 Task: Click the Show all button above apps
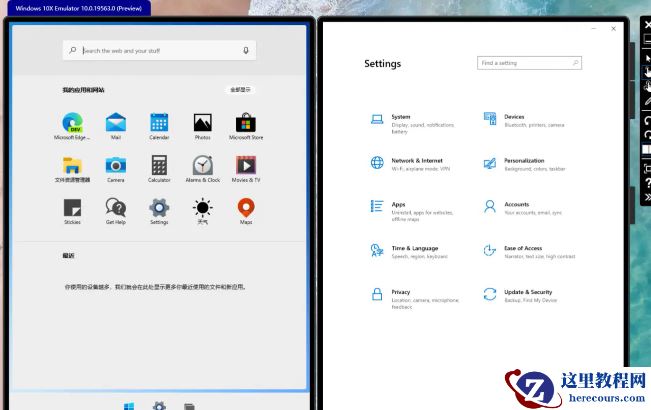pyautogui.click(x=240, y=90)
